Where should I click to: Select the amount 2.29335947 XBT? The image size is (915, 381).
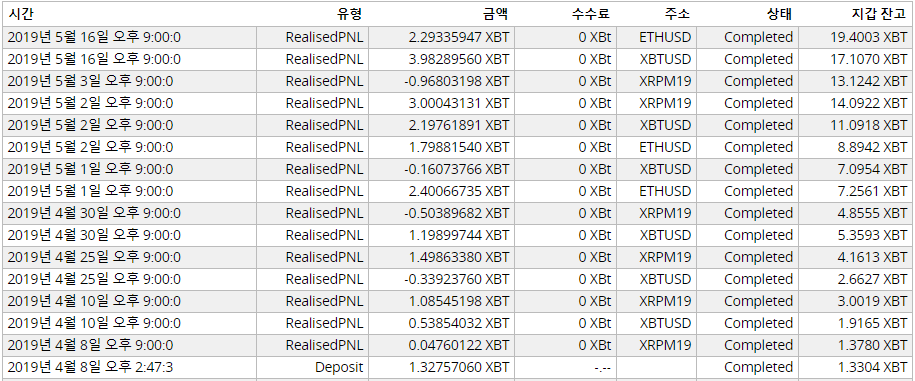(x=459, y=38)
